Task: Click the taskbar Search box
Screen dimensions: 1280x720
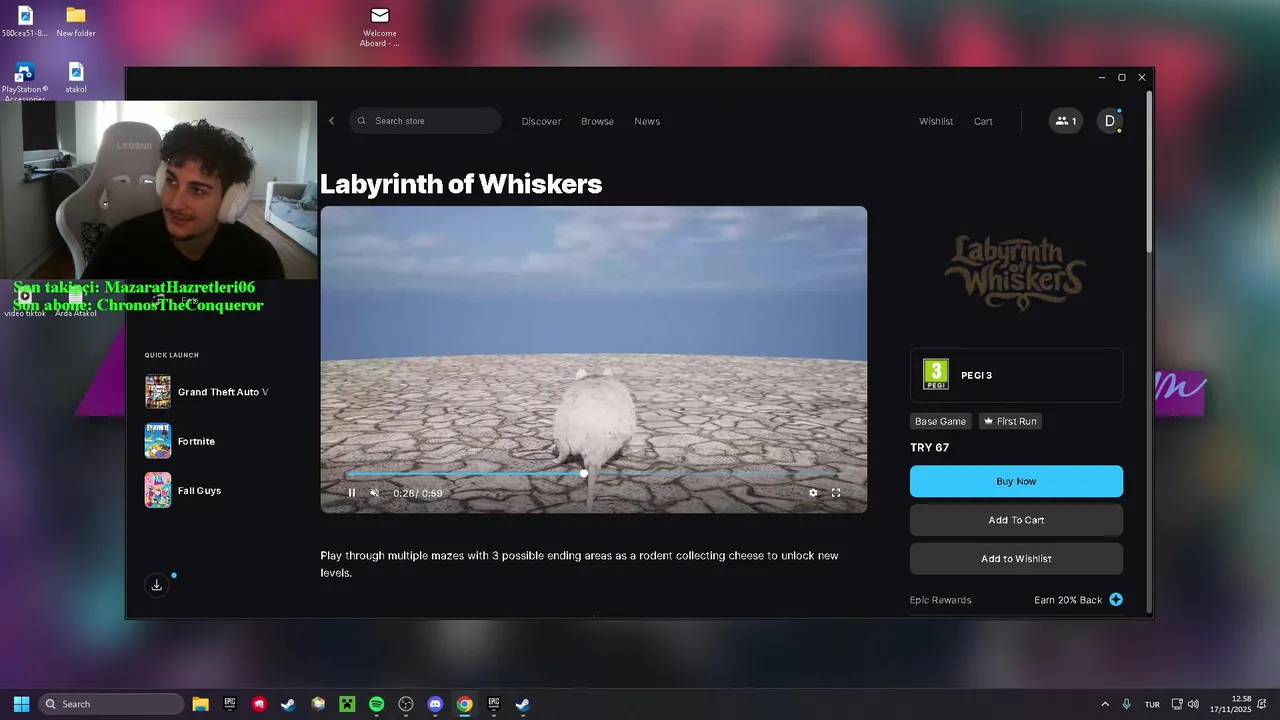Action: (x=111, y=704)
